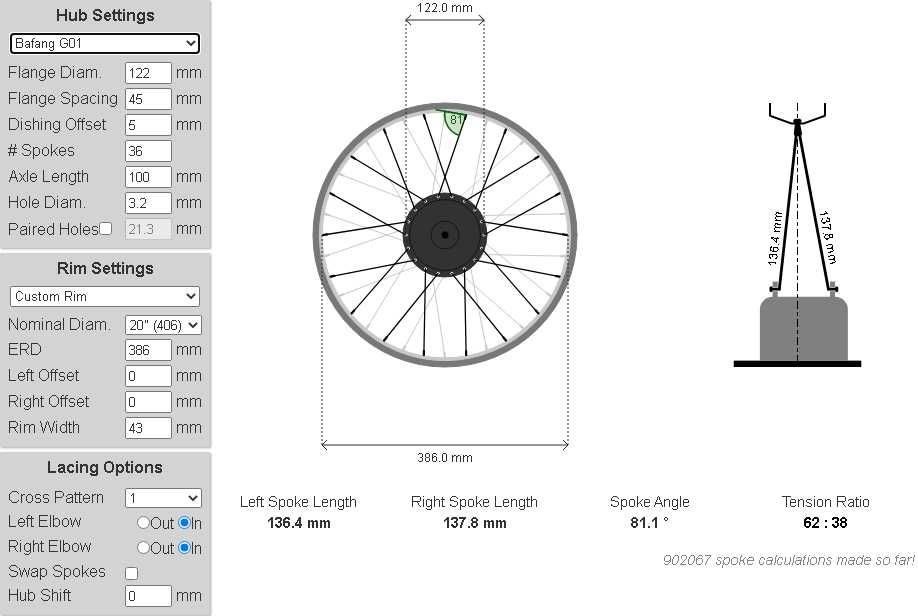Click the wheel cross-section side view diagram

click(x=797, y=234)
